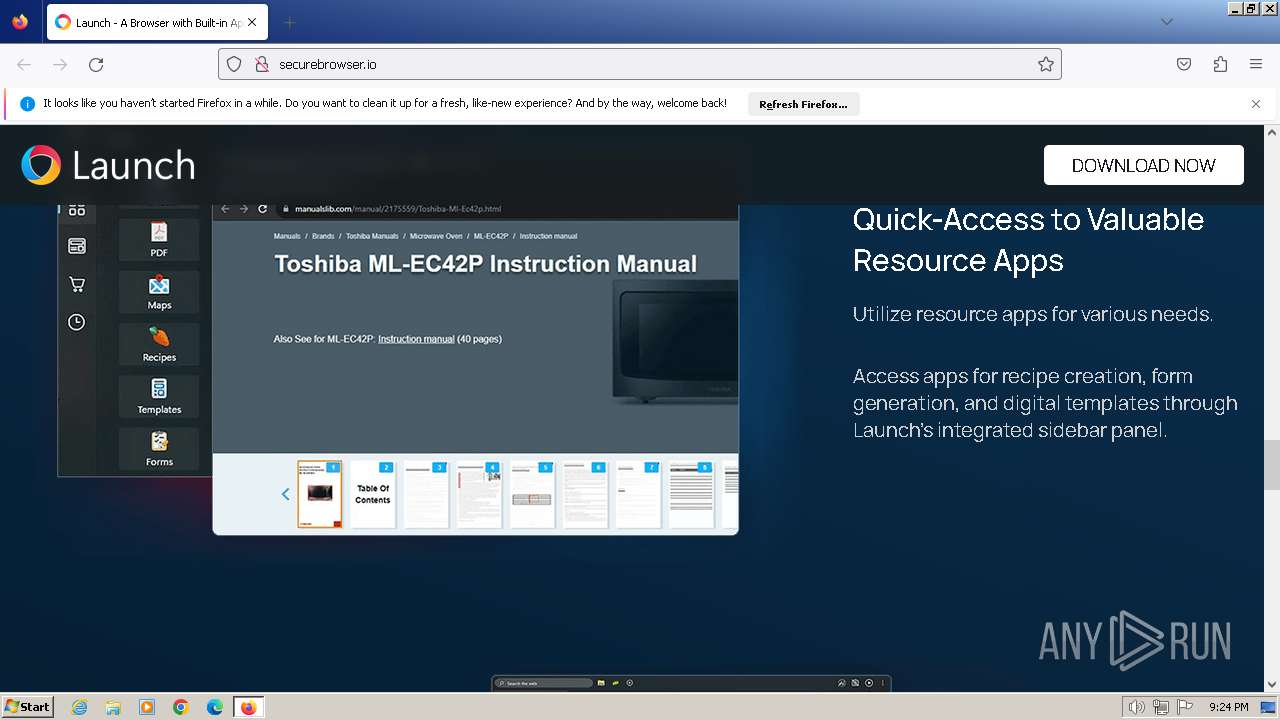Screen dimensions: 1280x720
Task: Click the network tray icon
Action: [x=1160, y=707]
